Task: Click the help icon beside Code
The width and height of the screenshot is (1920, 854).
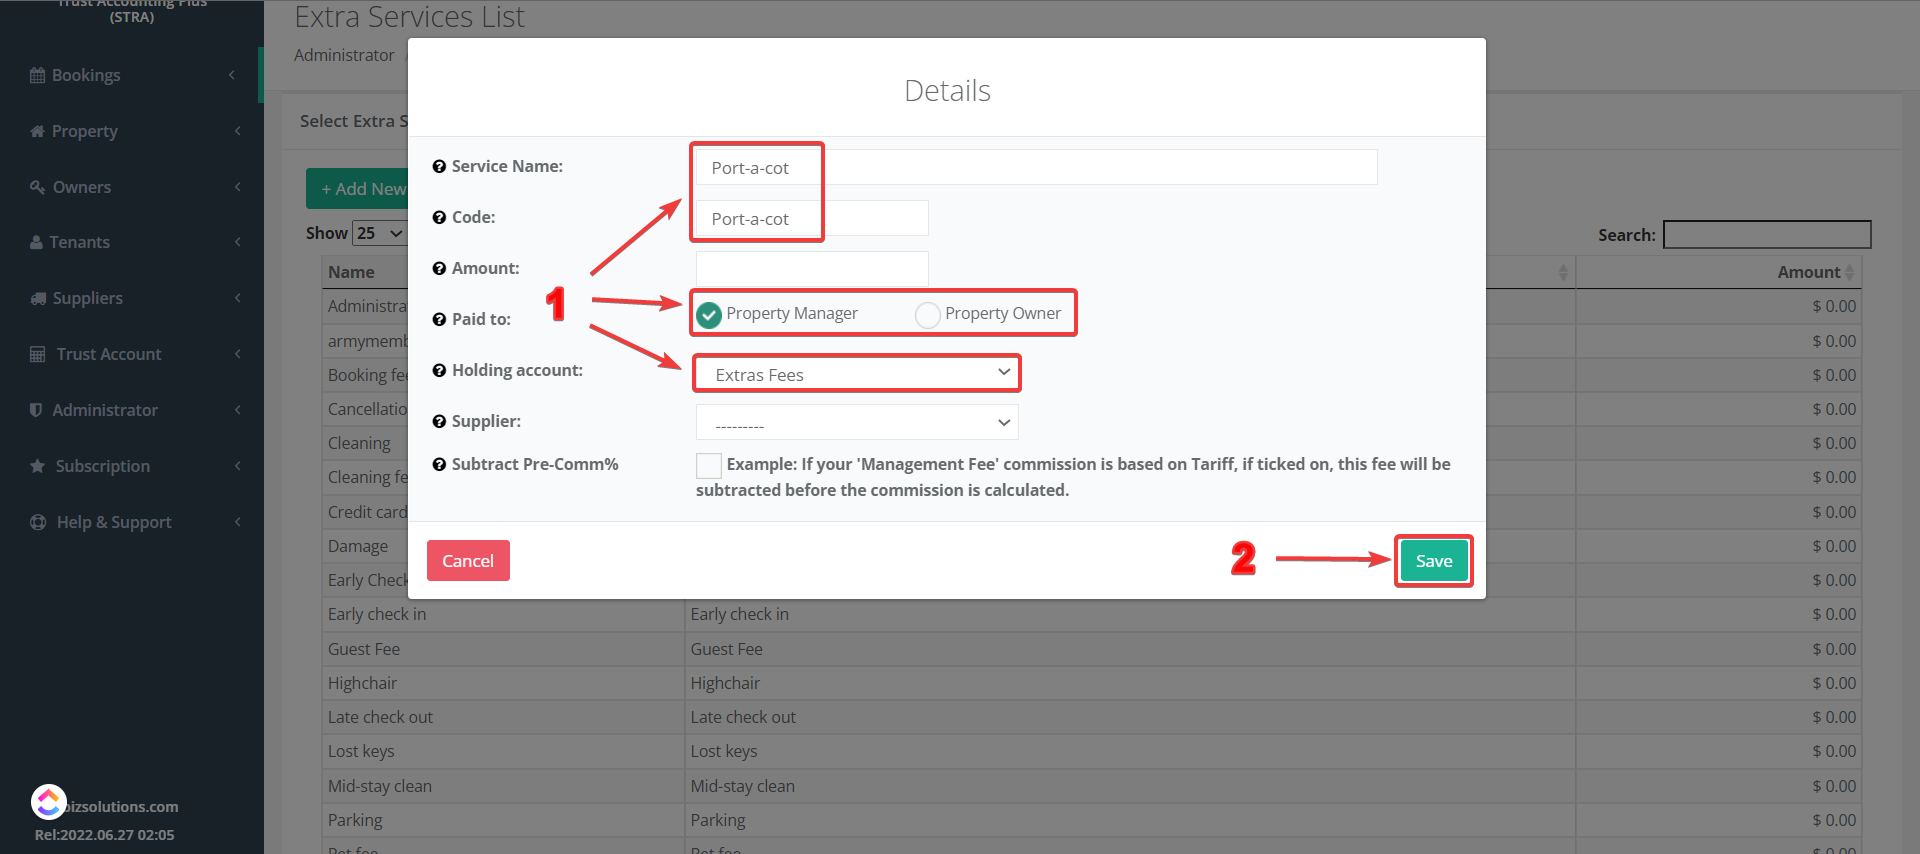Action: [439, 218]
